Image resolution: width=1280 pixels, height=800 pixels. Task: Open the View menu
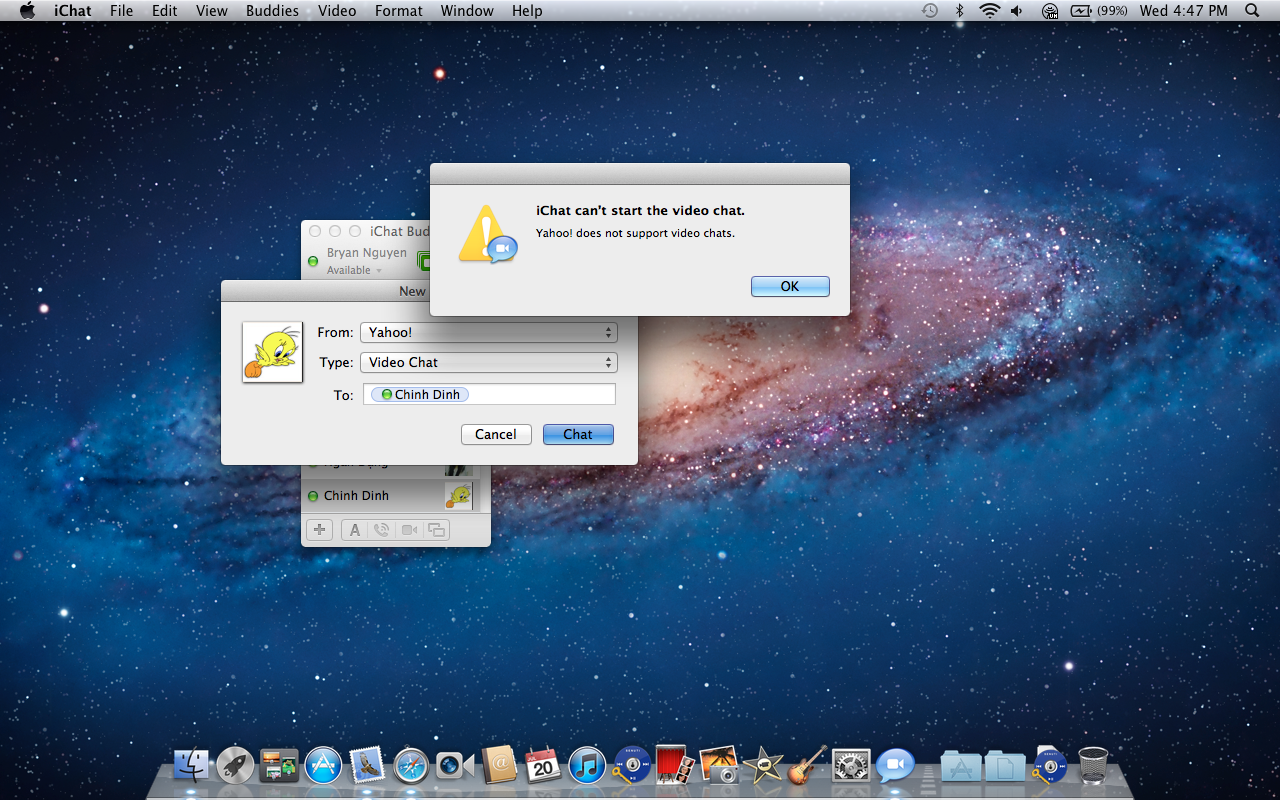[x=212, y=11]
